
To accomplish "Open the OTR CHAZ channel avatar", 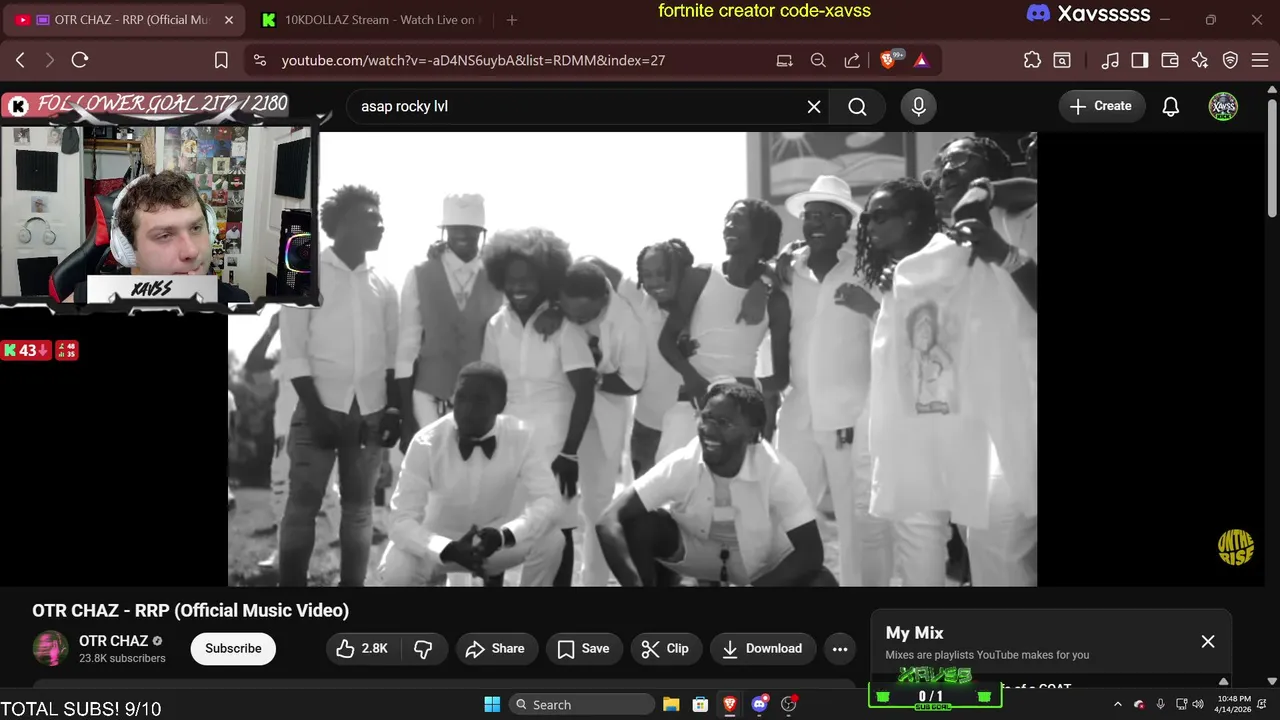I will pos(50,648).
